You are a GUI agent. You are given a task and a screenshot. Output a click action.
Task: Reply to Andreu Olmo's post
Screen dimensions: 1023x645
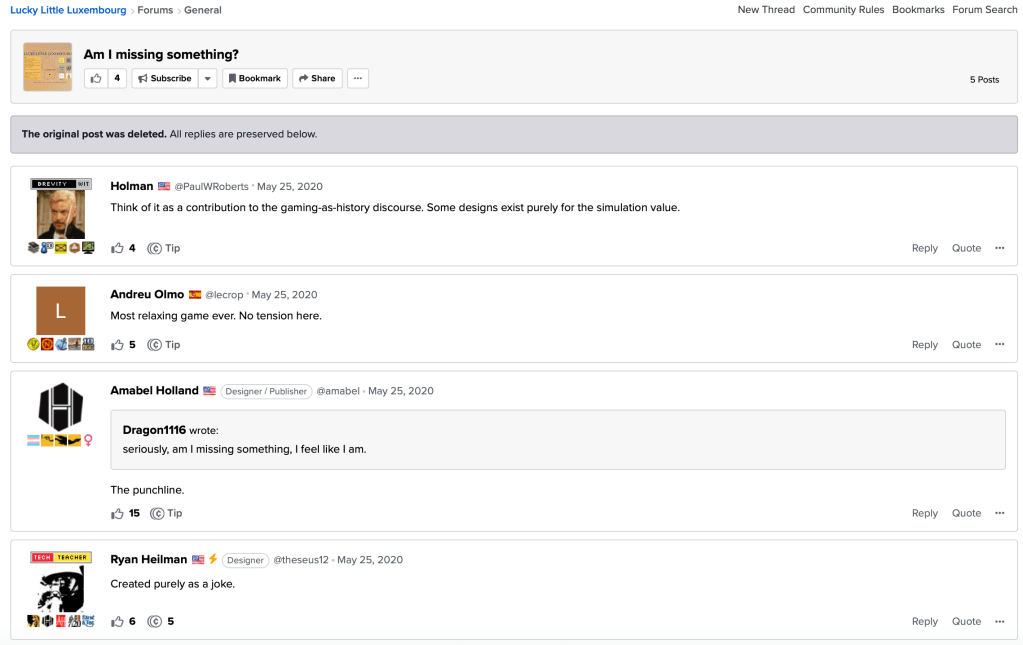924,345
